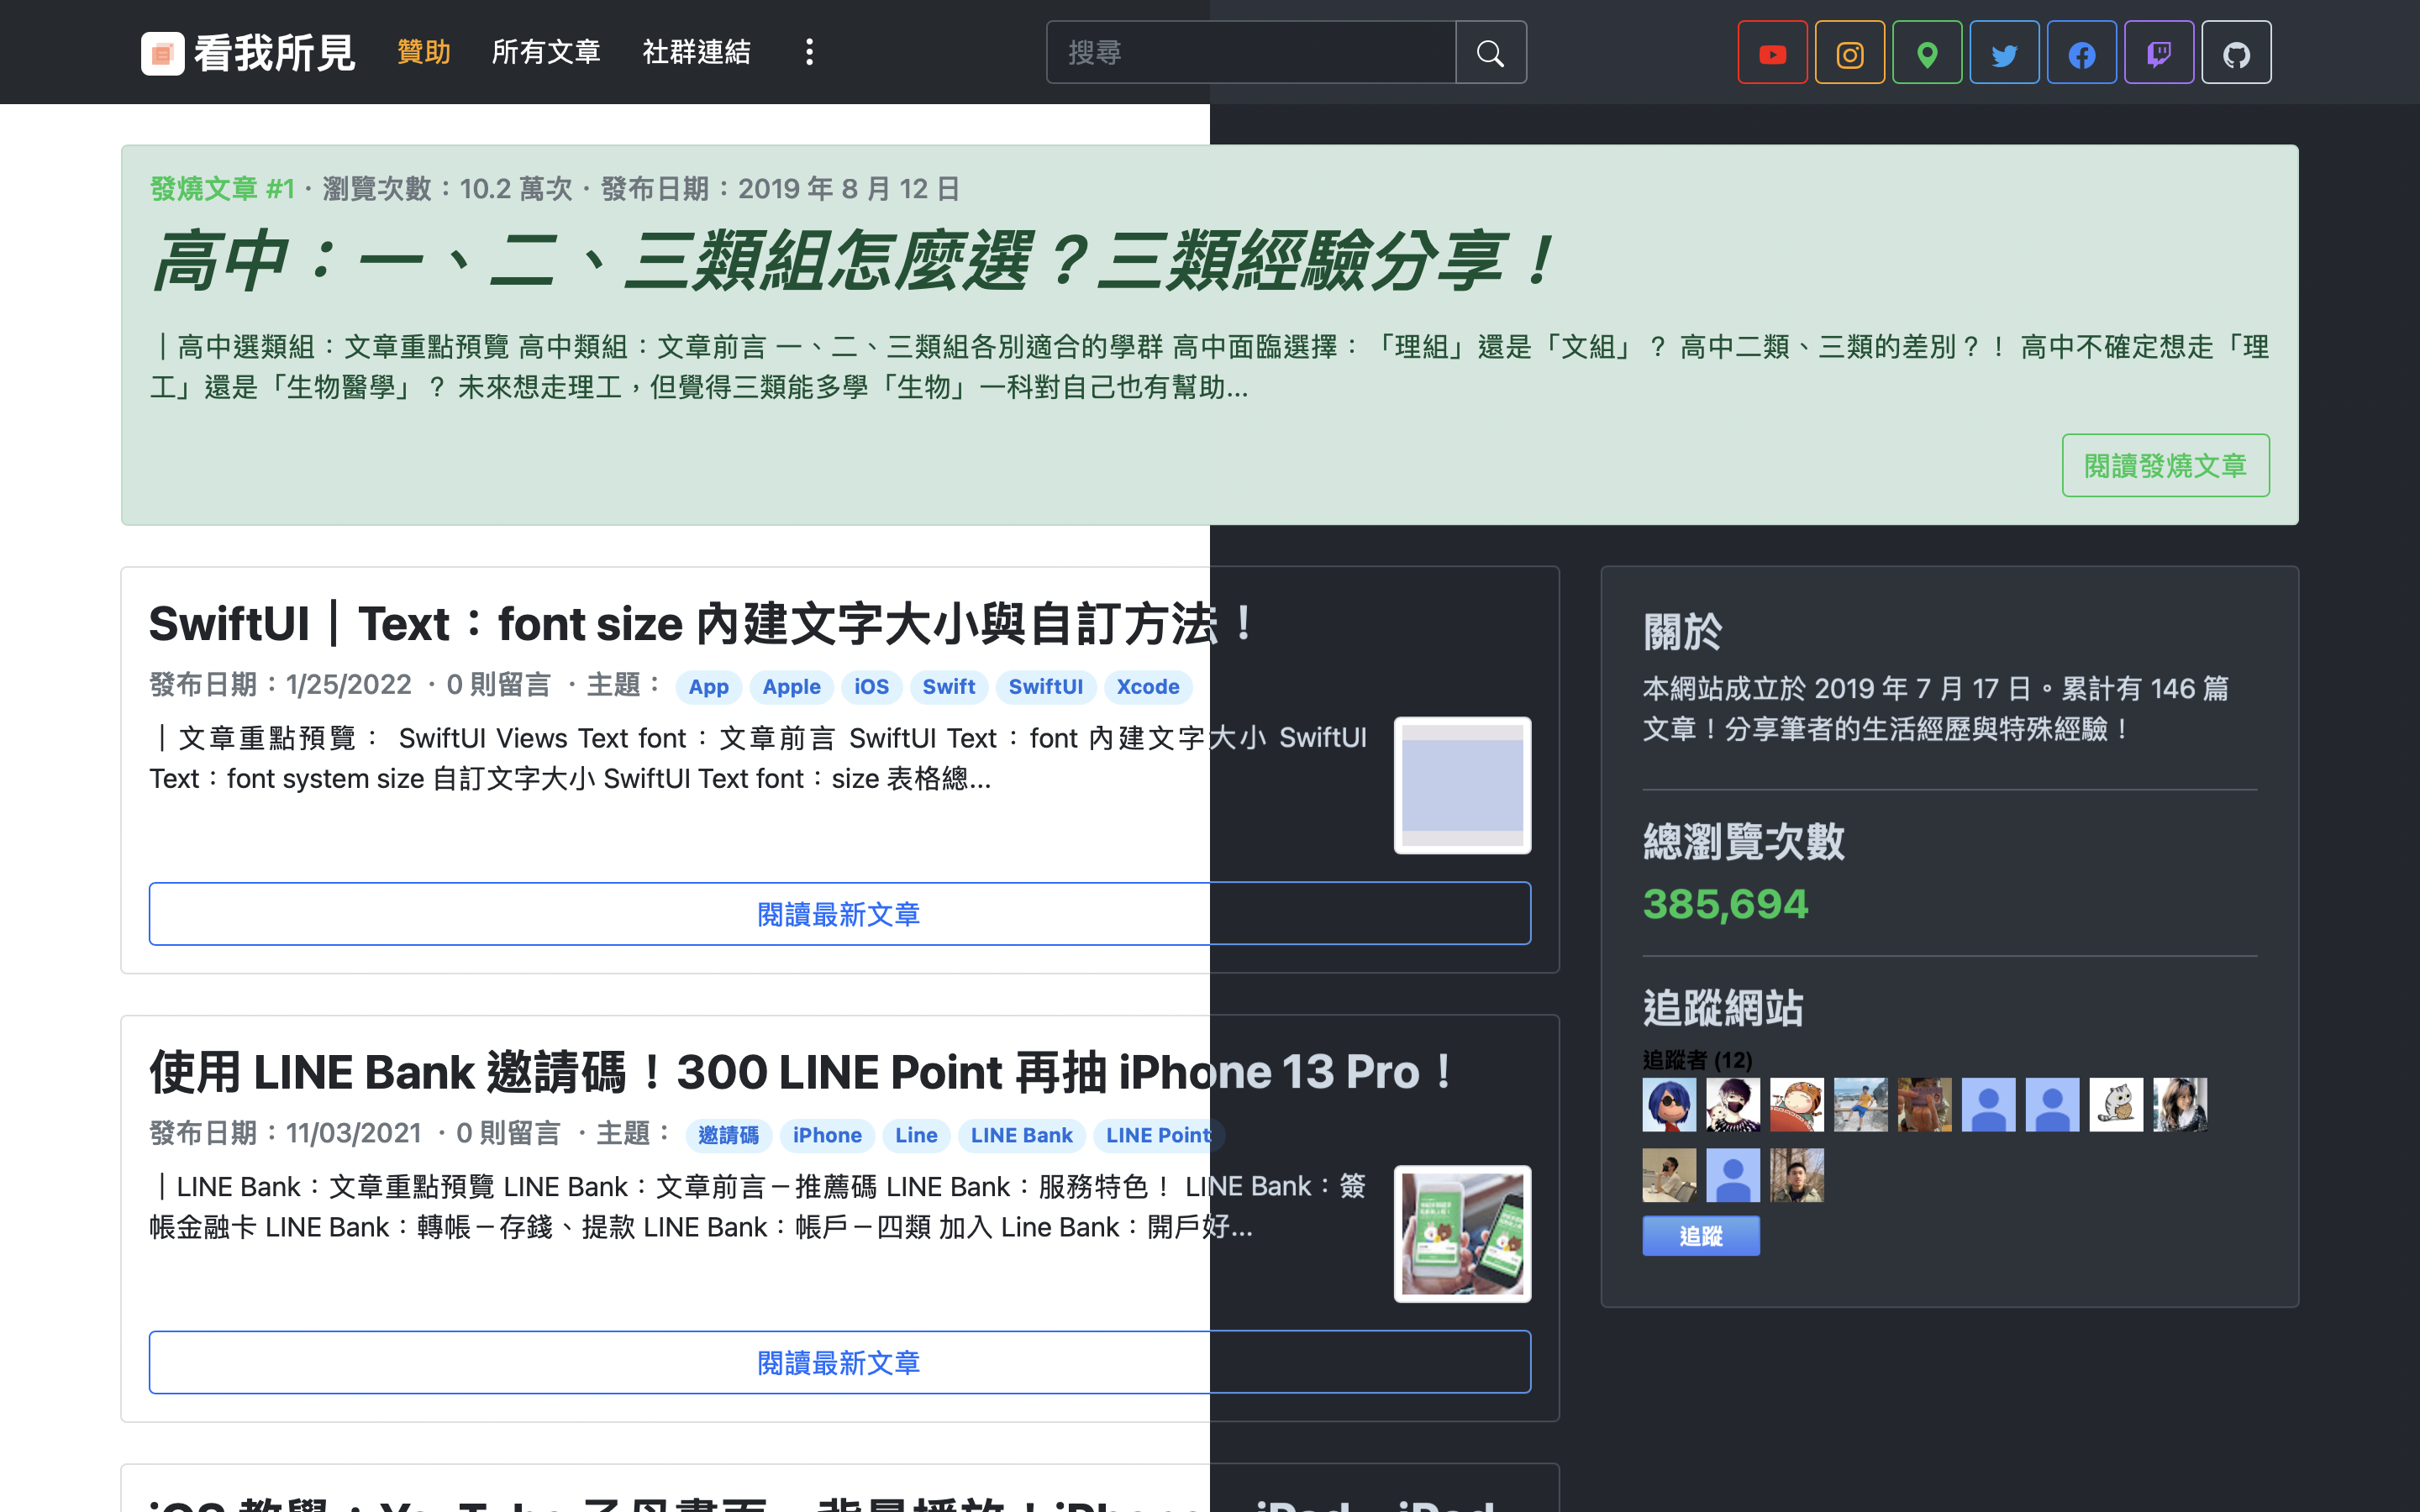This screenshot has width=2420, height=1512.
Task: Open the LINE Bank article phone thumbnail
Action: coord(1462,1233)
